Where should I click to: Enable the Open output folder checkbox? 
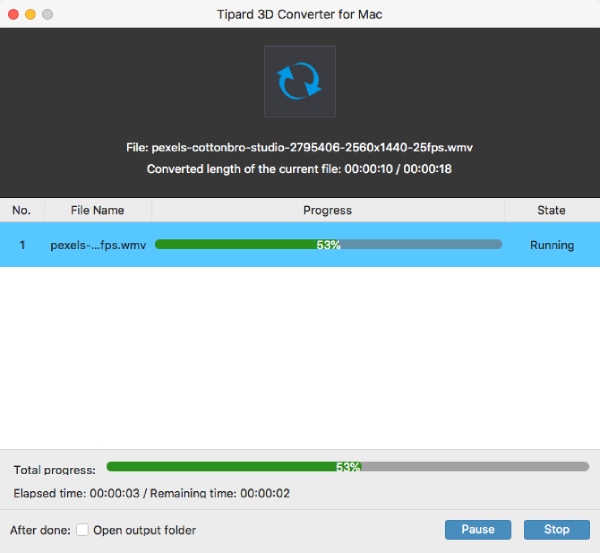coord(83,530)
